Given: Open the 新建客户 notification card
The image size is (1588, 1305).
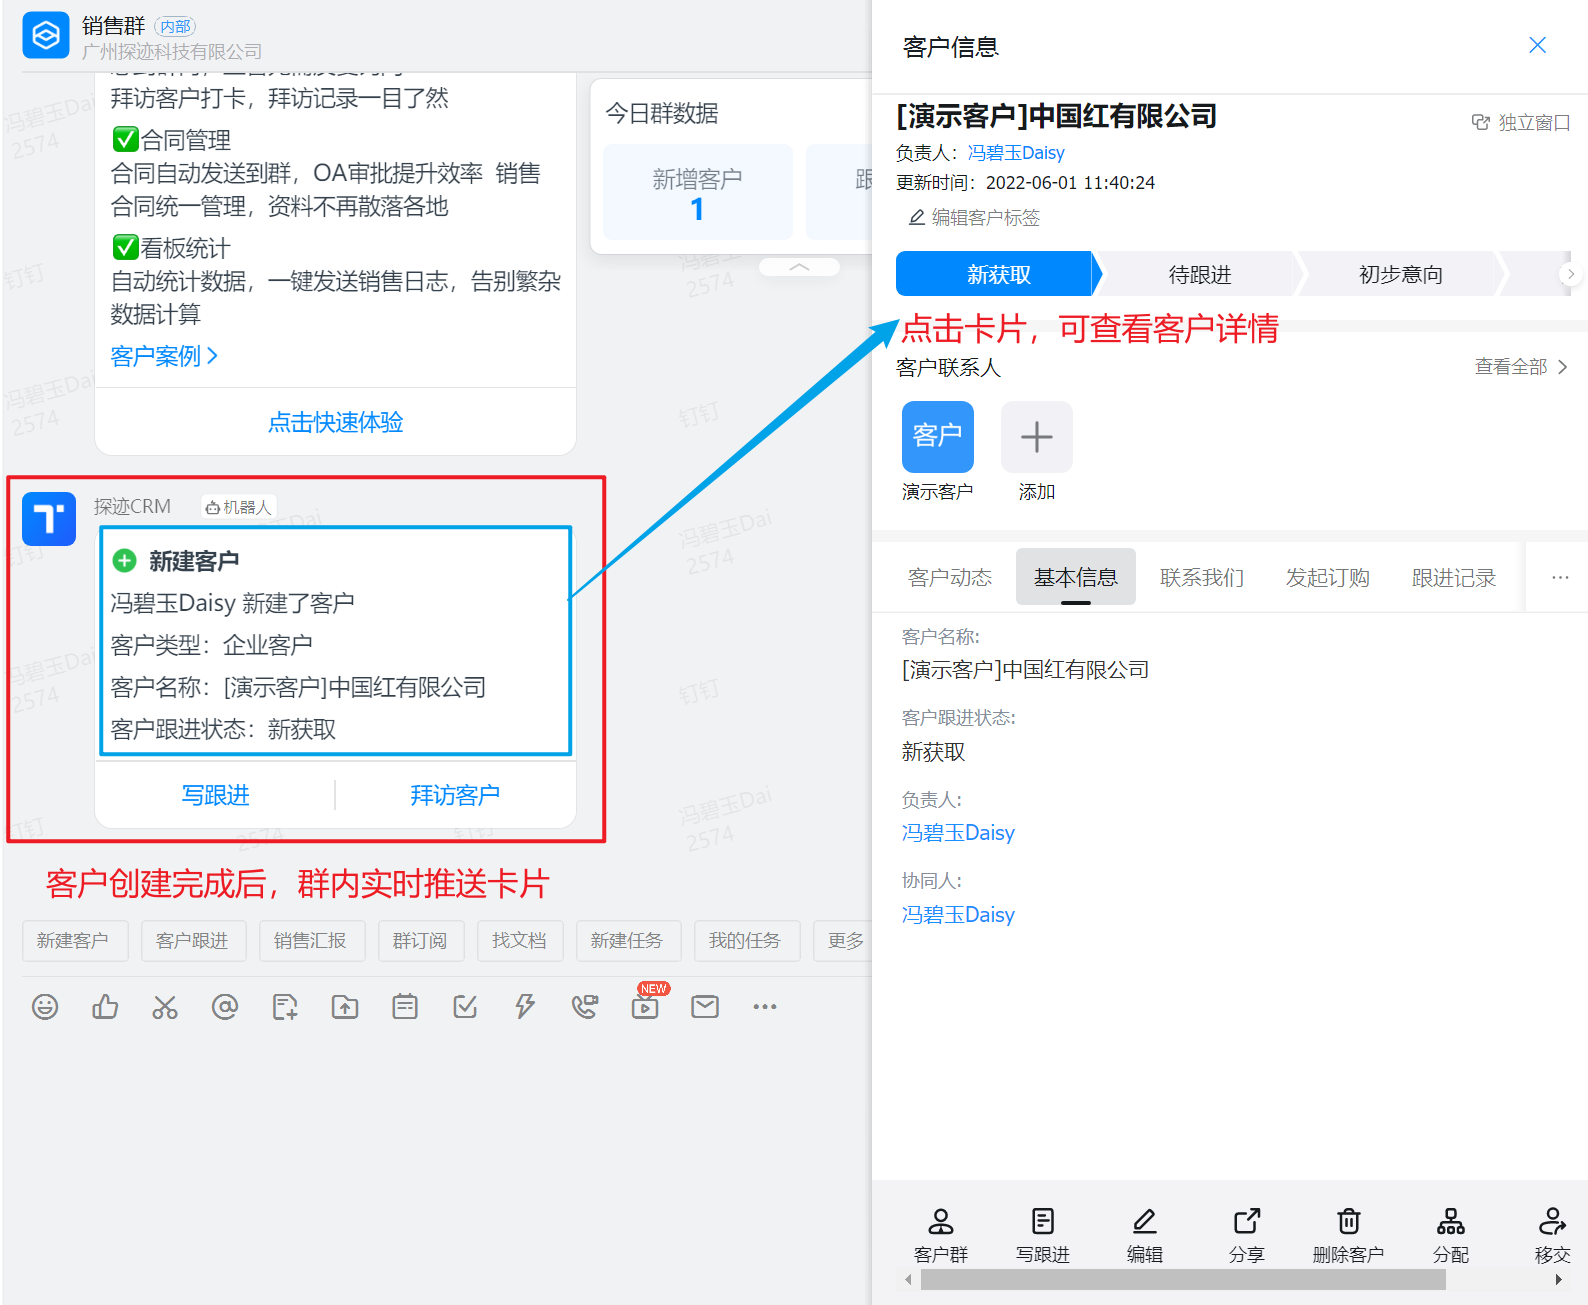Looking at the screenshot, I should [x=336, y=640].
